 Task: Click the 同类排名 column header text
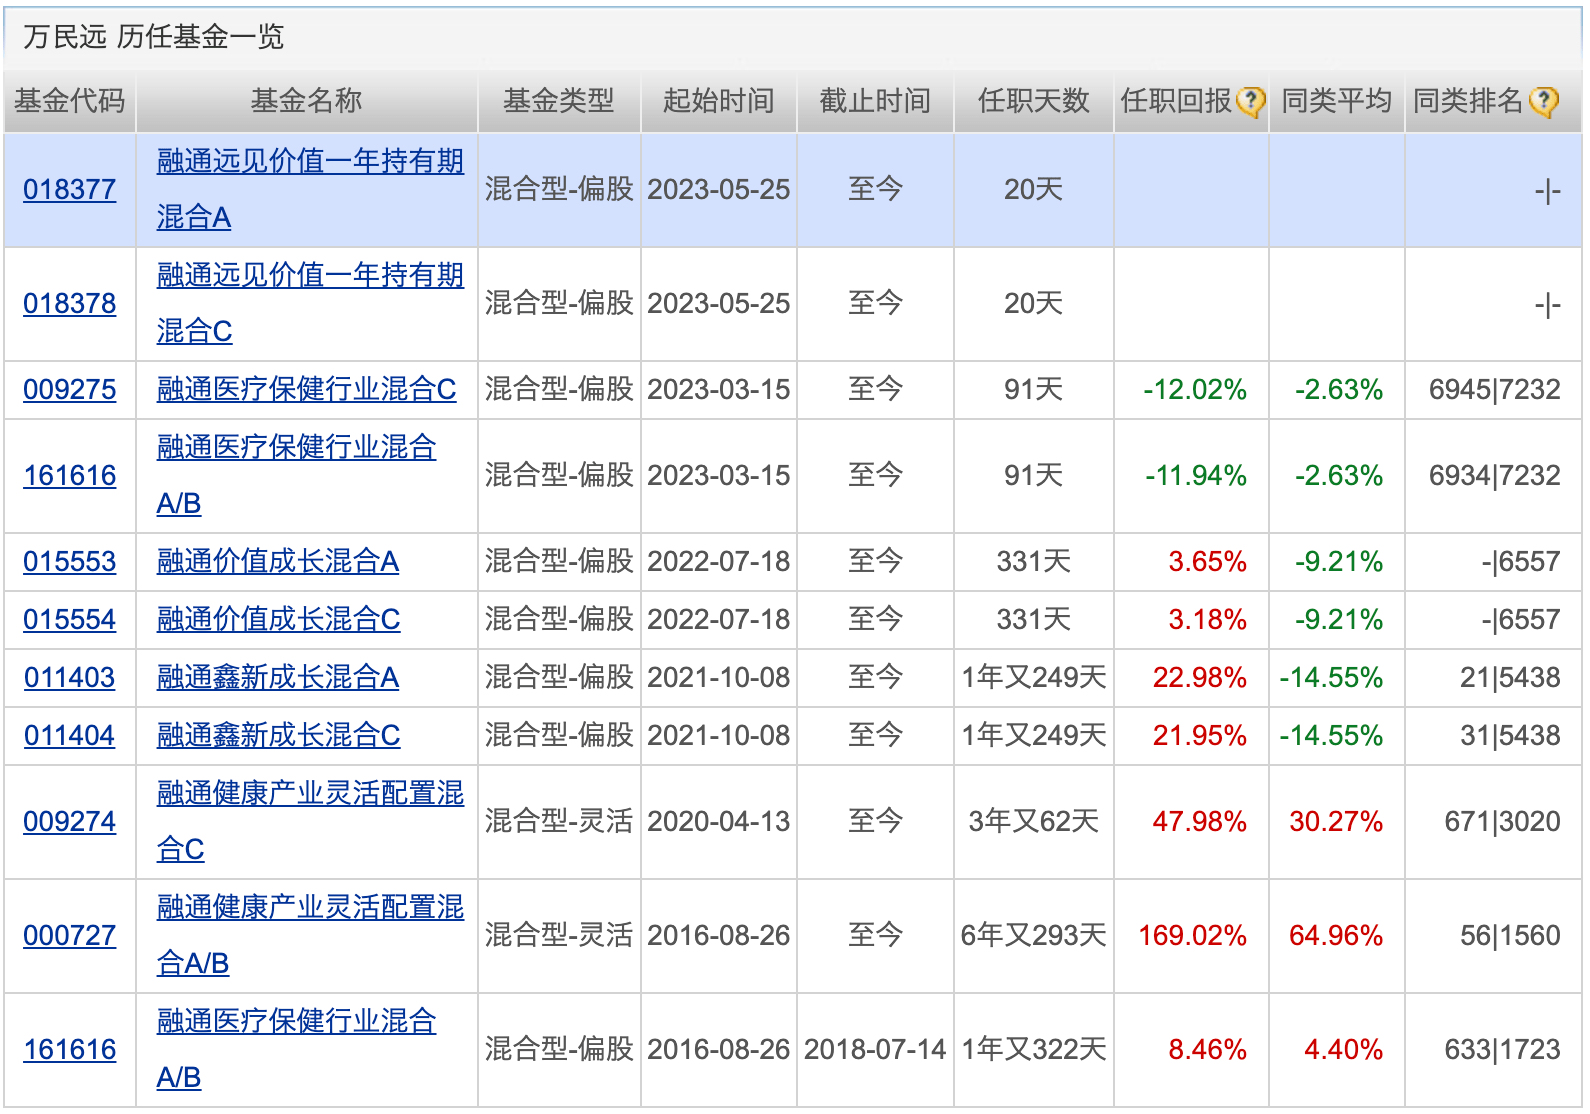click(x=1469, y=101)
